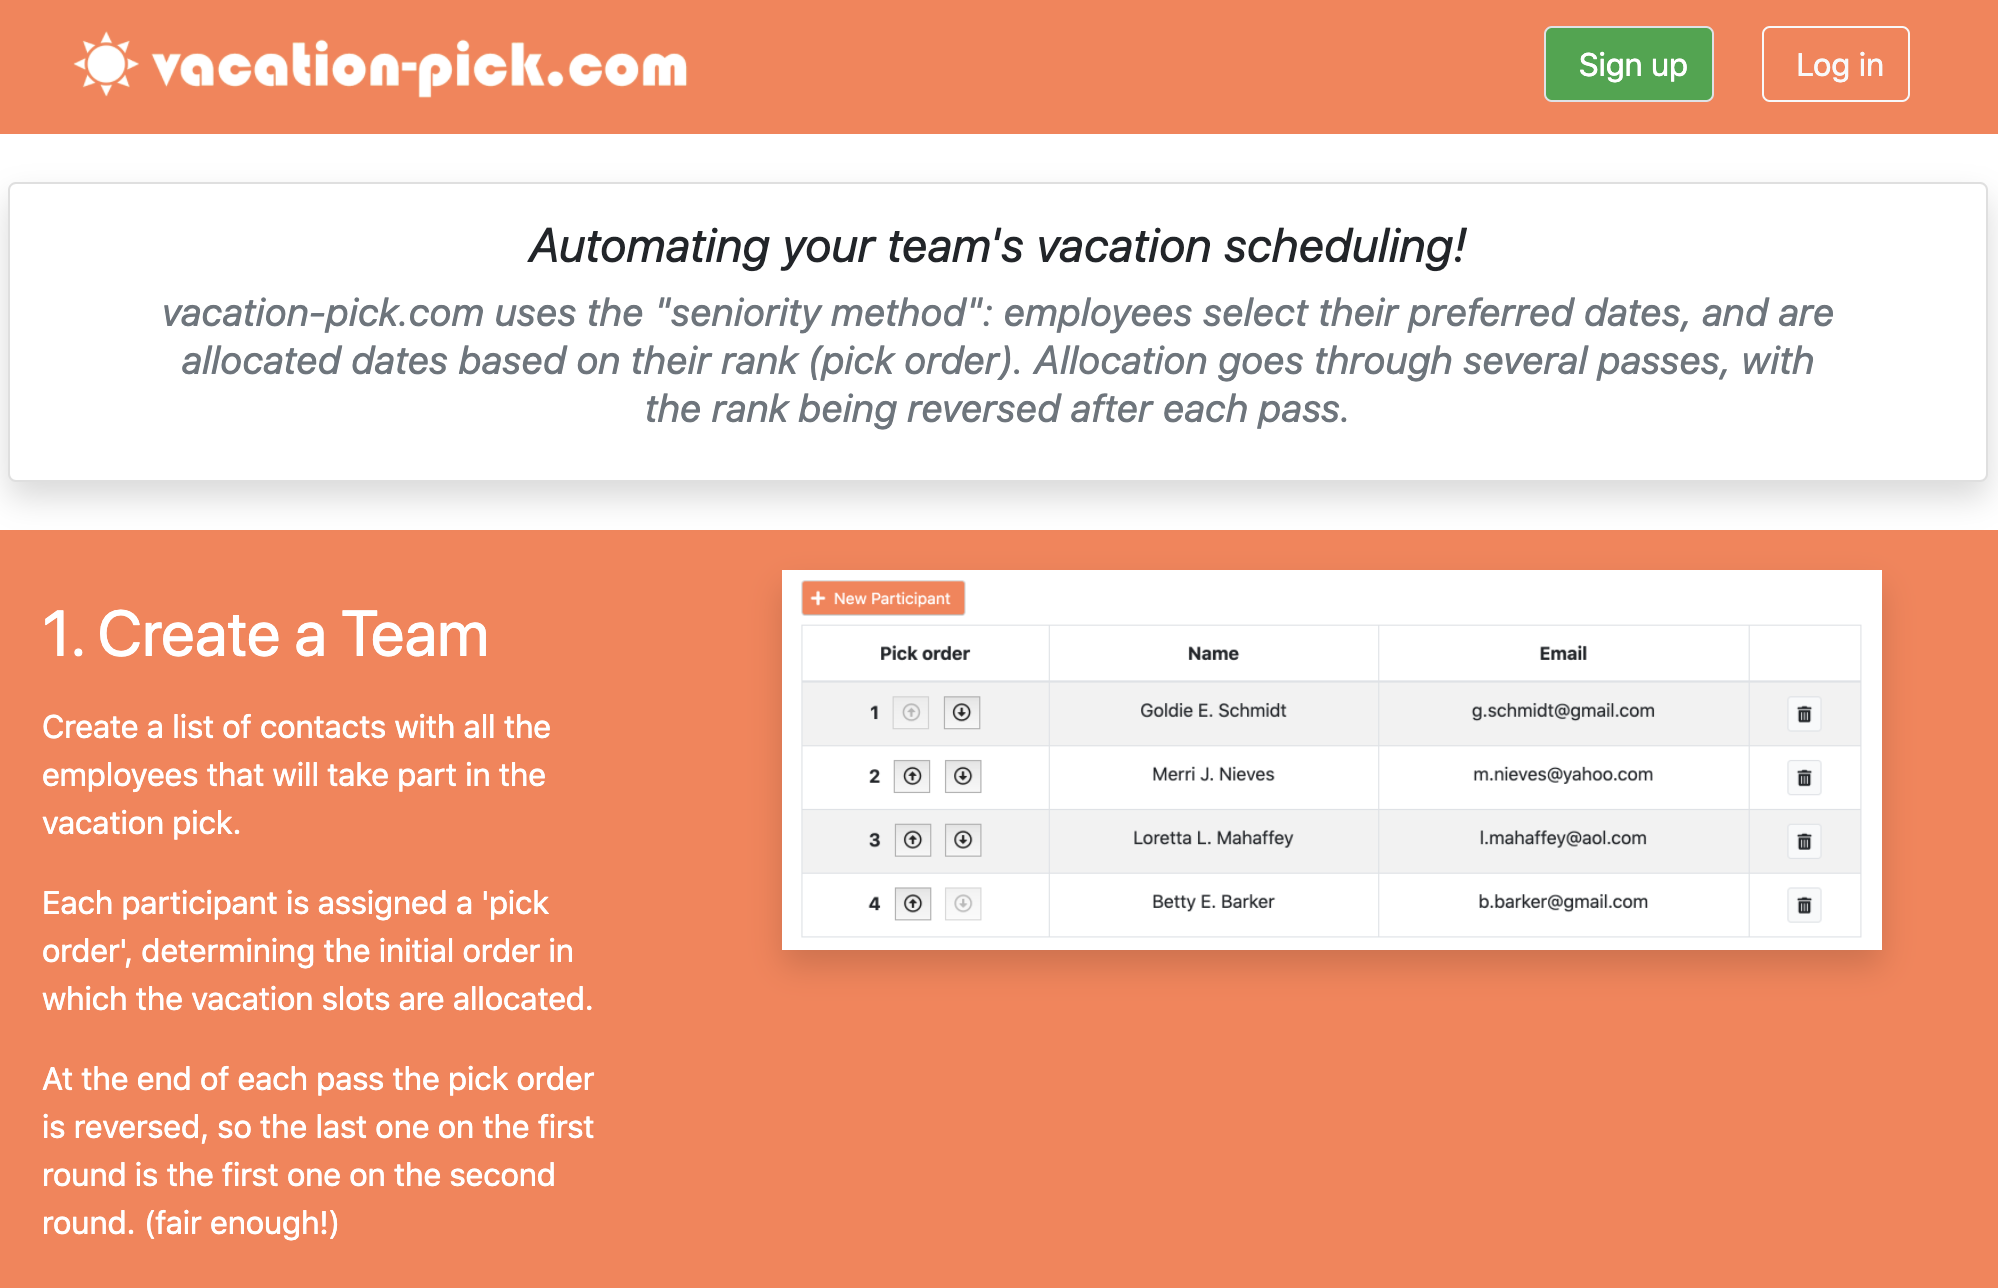Delete Betty E. Barker's row

(x=1804, y=905)
